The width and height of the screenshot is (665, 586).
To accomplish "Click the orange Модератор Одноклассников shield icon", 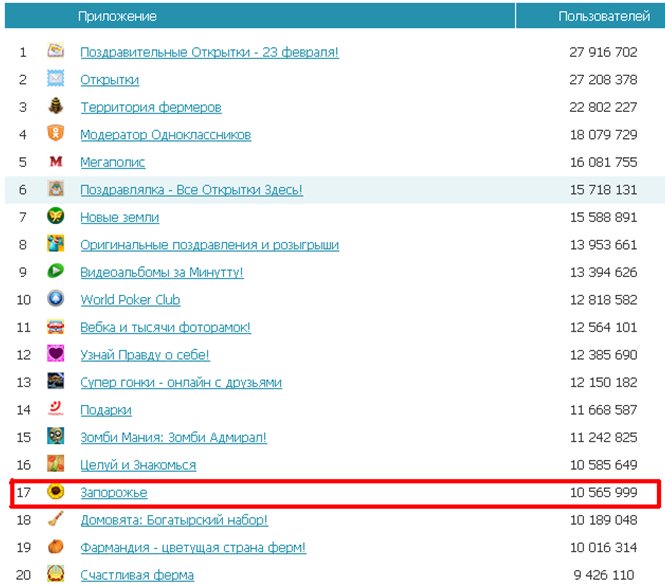I will tap(56, 134).
